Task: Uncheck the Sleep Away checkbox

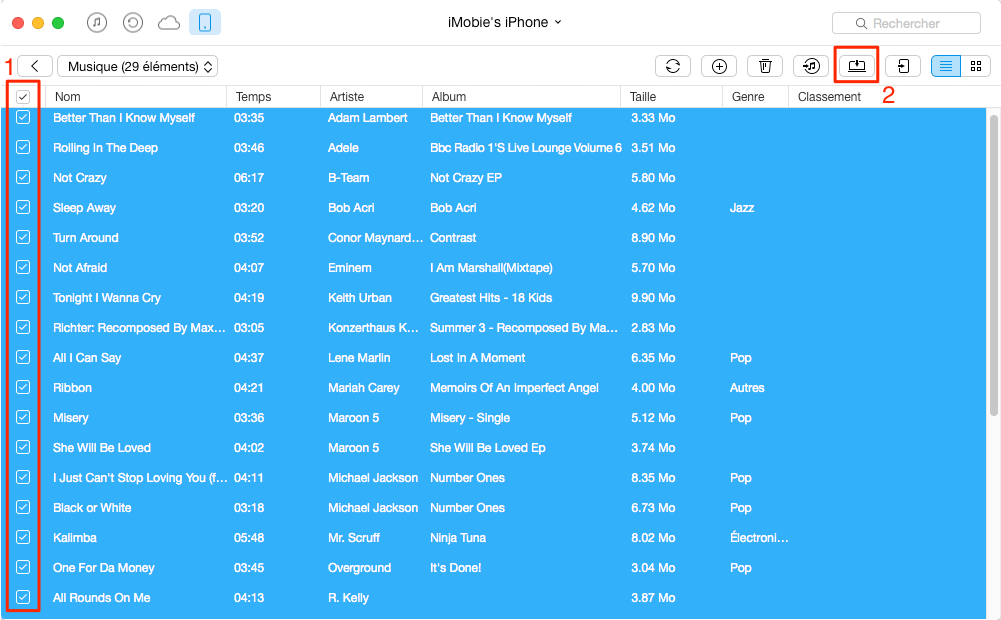Action: tap(23, 207)
